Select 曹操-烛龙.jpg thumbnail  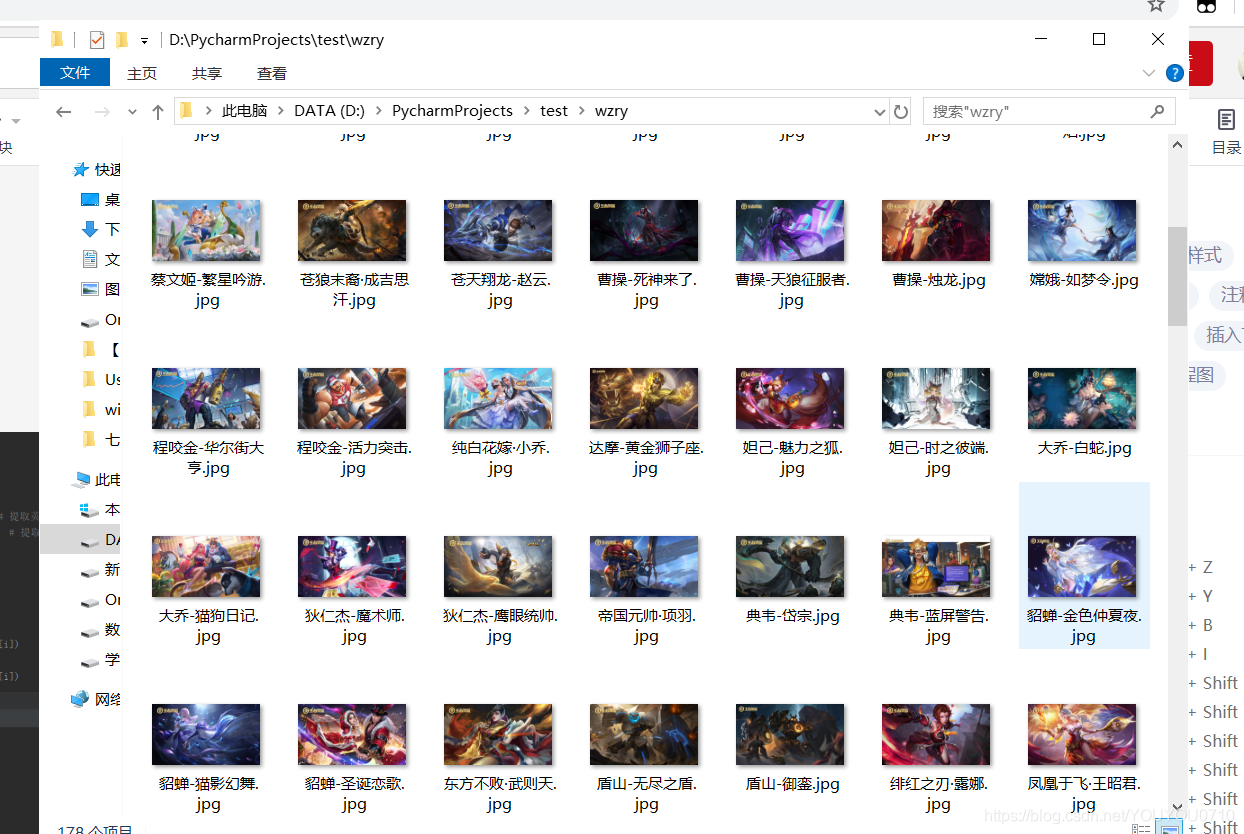click(x=936, y=231)
